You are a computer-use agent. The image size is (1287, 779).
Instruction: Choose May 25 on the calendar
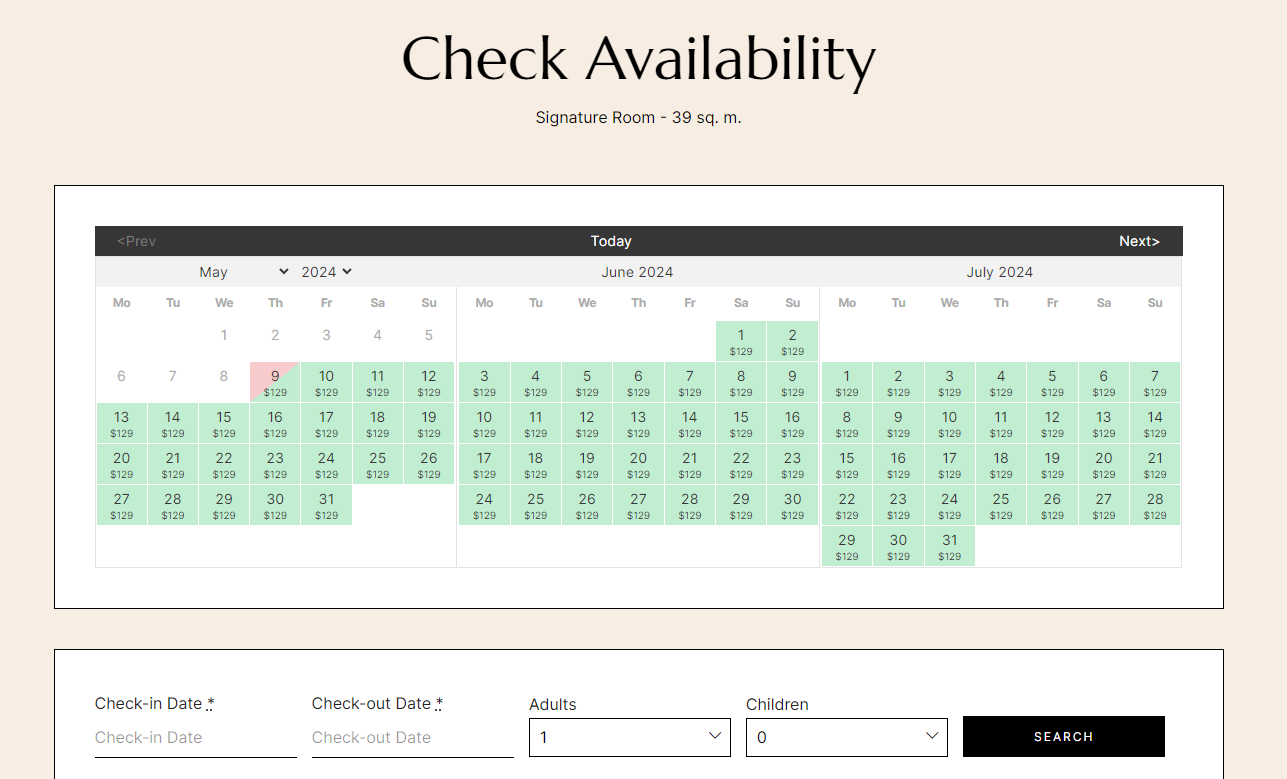click(377, 464)
